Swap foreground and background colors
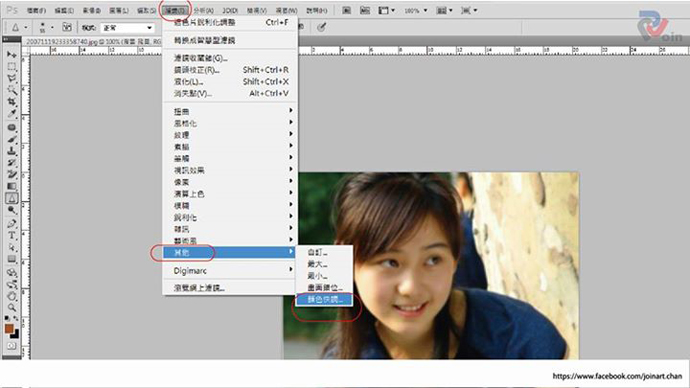690x388 pixels. pyautogui.click(x=15, y=318)
